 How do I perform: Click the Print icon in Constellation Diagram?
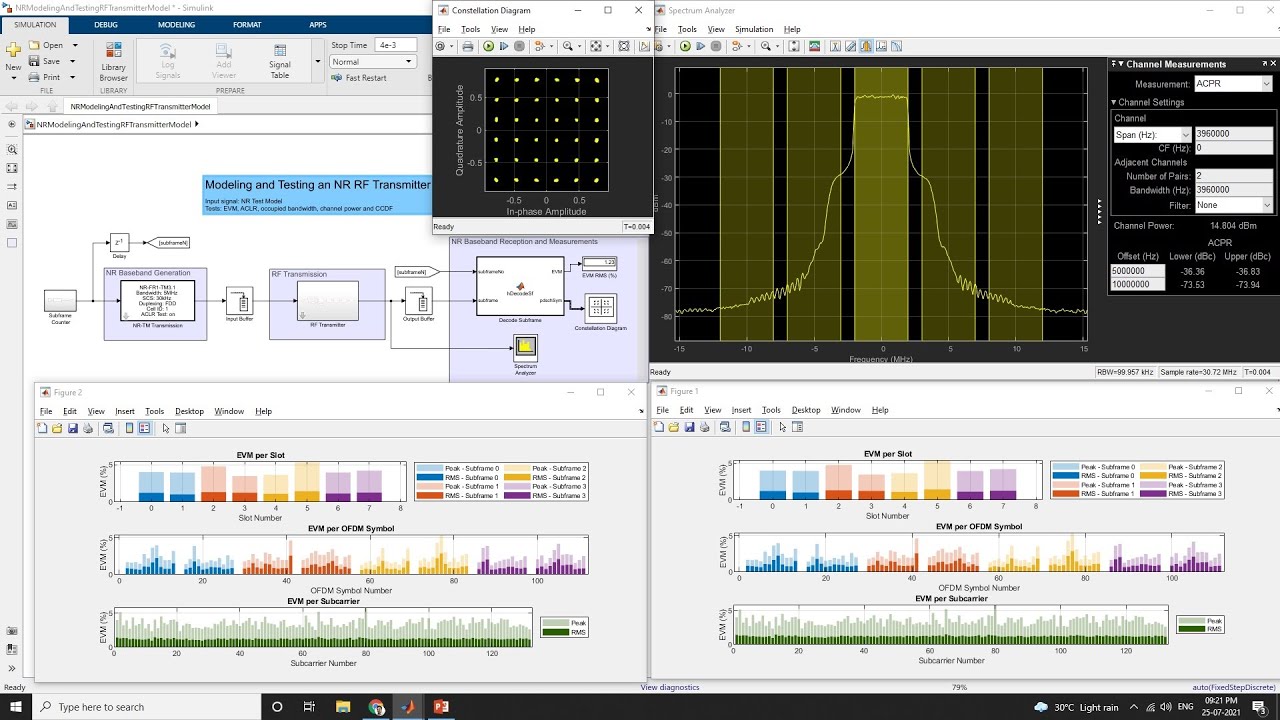coord(467,46)
